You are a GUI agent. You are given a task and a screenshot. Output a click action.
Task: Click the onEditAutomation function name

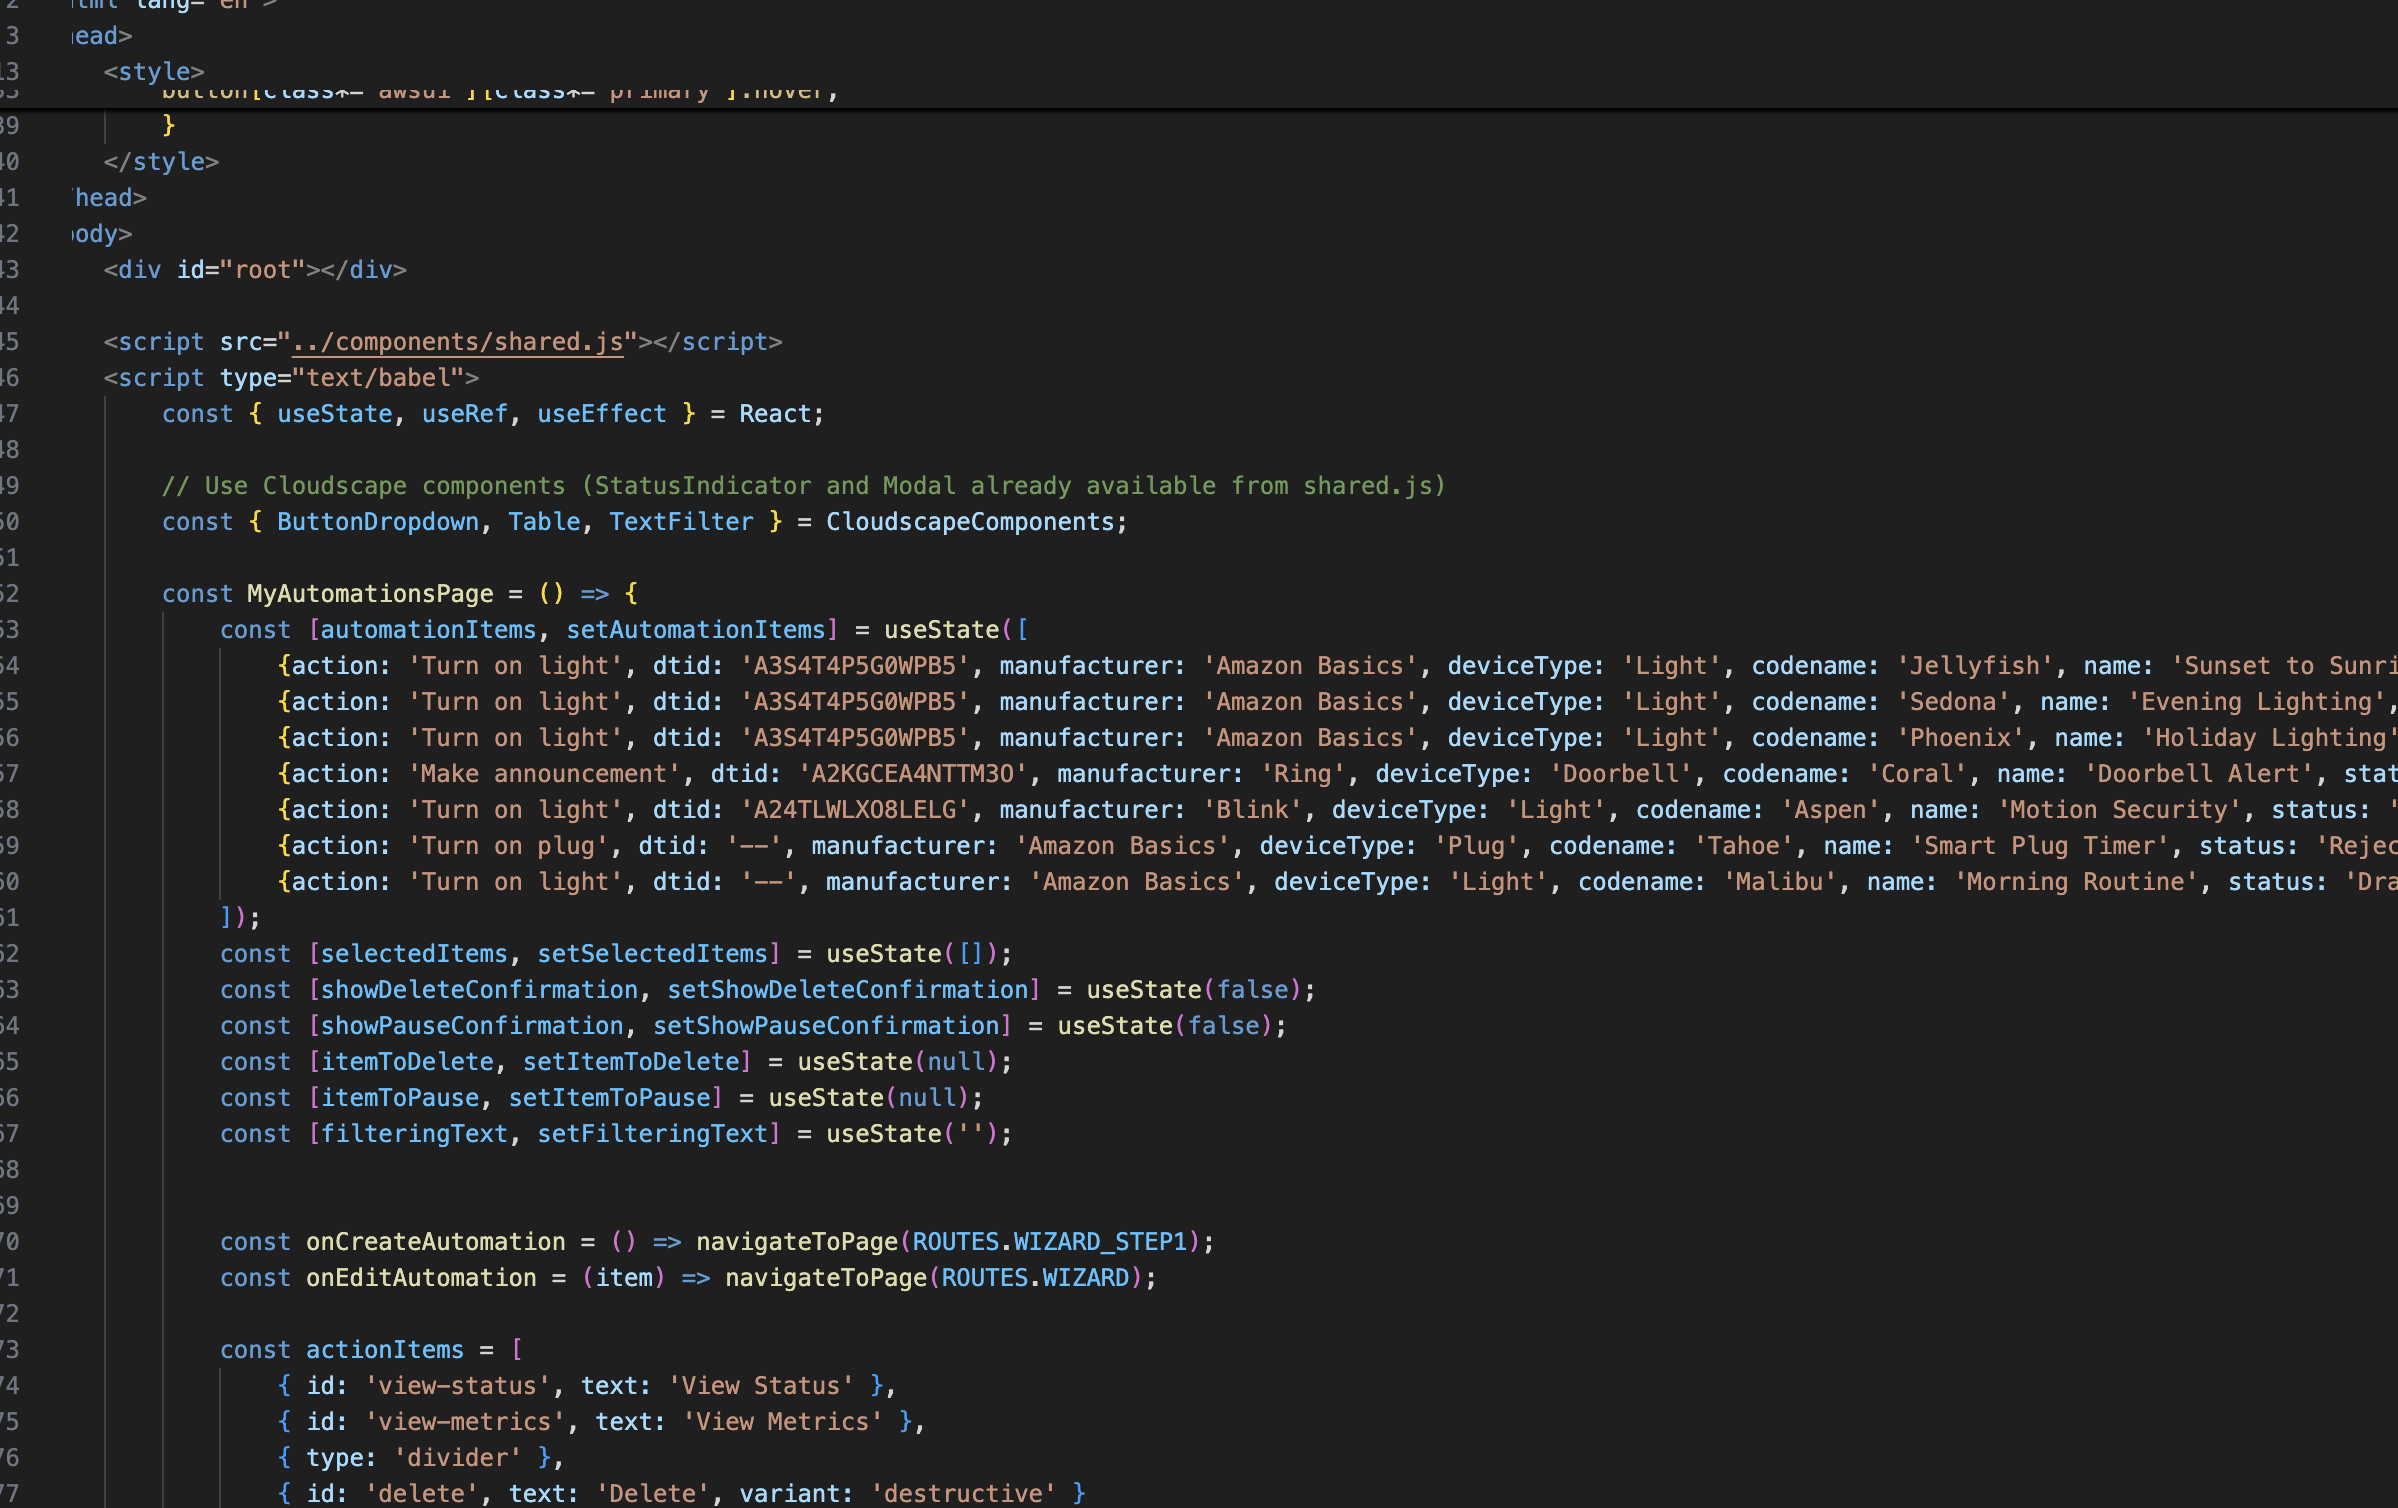420,1278
